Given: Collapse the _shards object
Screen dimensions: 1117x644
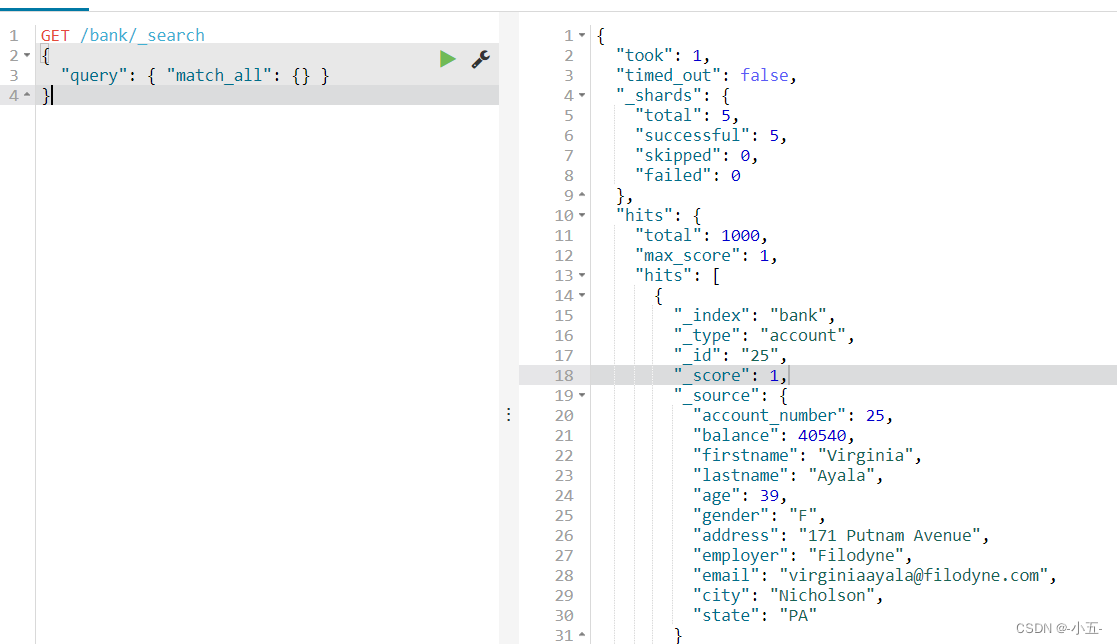Looking at the screenshot, I should (583, 95).
